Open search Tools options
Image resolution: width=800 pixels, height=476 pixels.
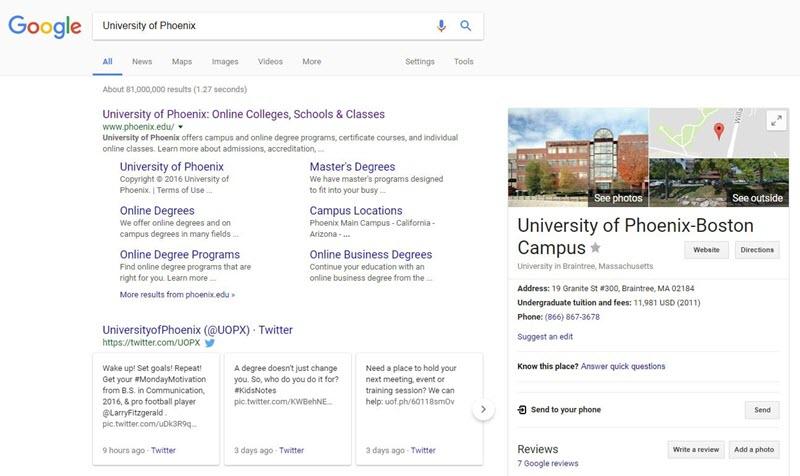pos(464,62)
